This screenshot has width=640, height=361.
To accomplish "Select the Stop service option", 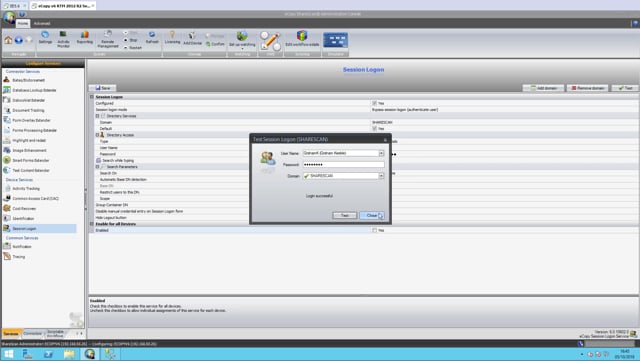I will pos(131,40).
